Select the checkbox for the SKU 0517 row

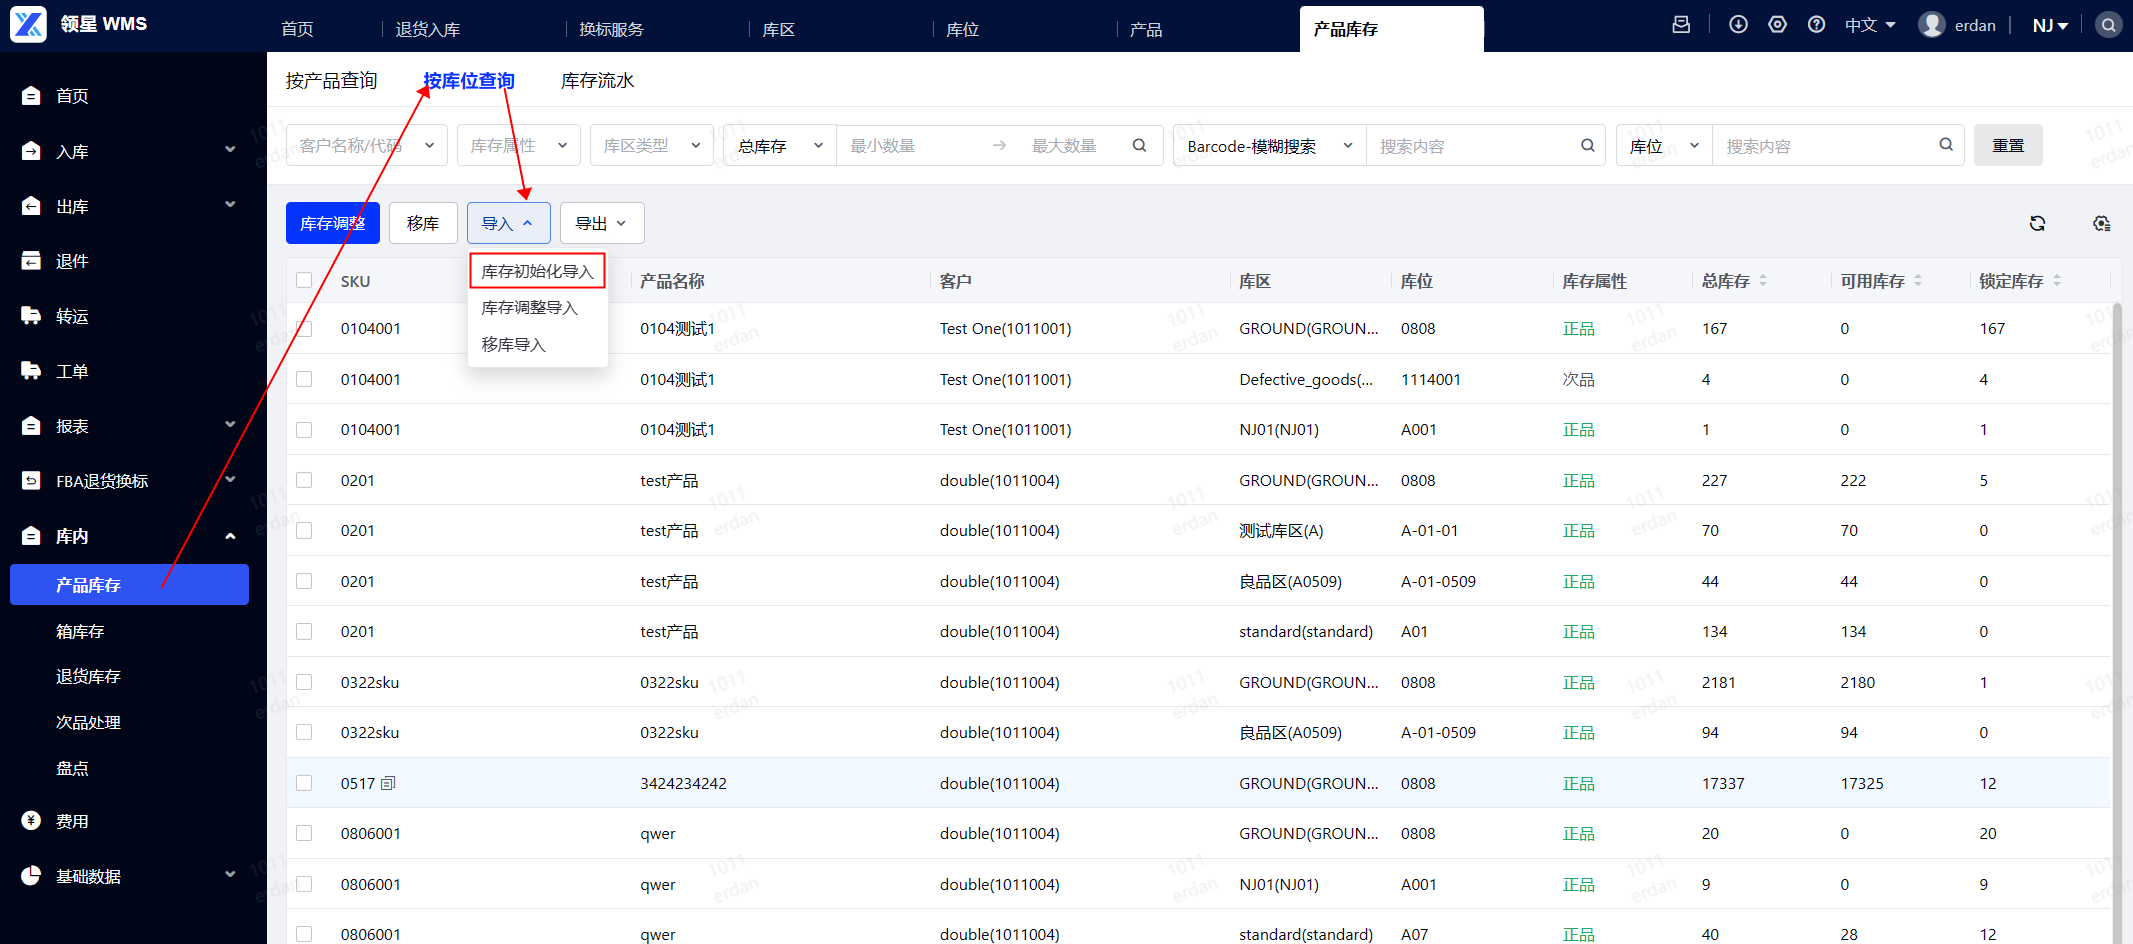(304, 783)
